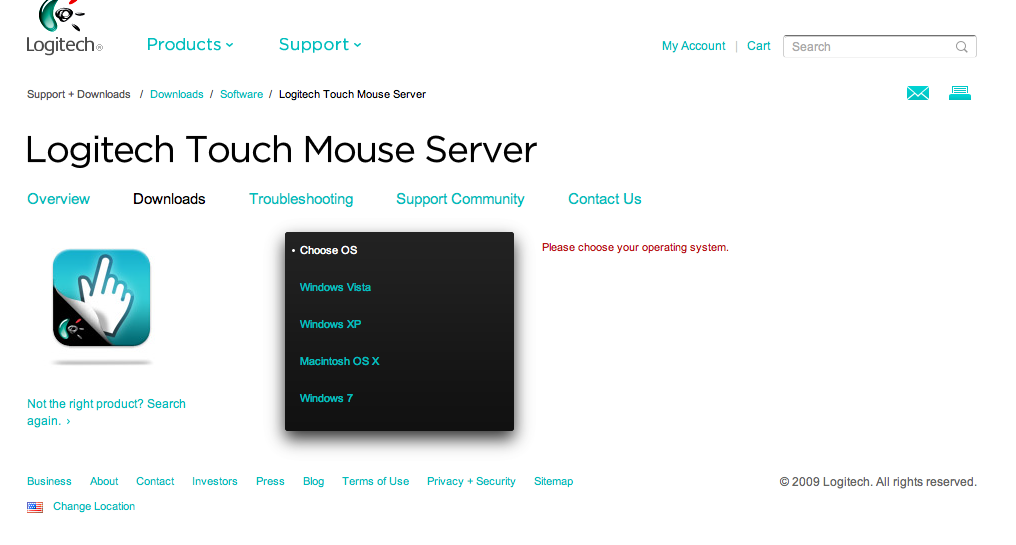Click the Logitech logo
Screen dimensions: 1016x545
64,27
